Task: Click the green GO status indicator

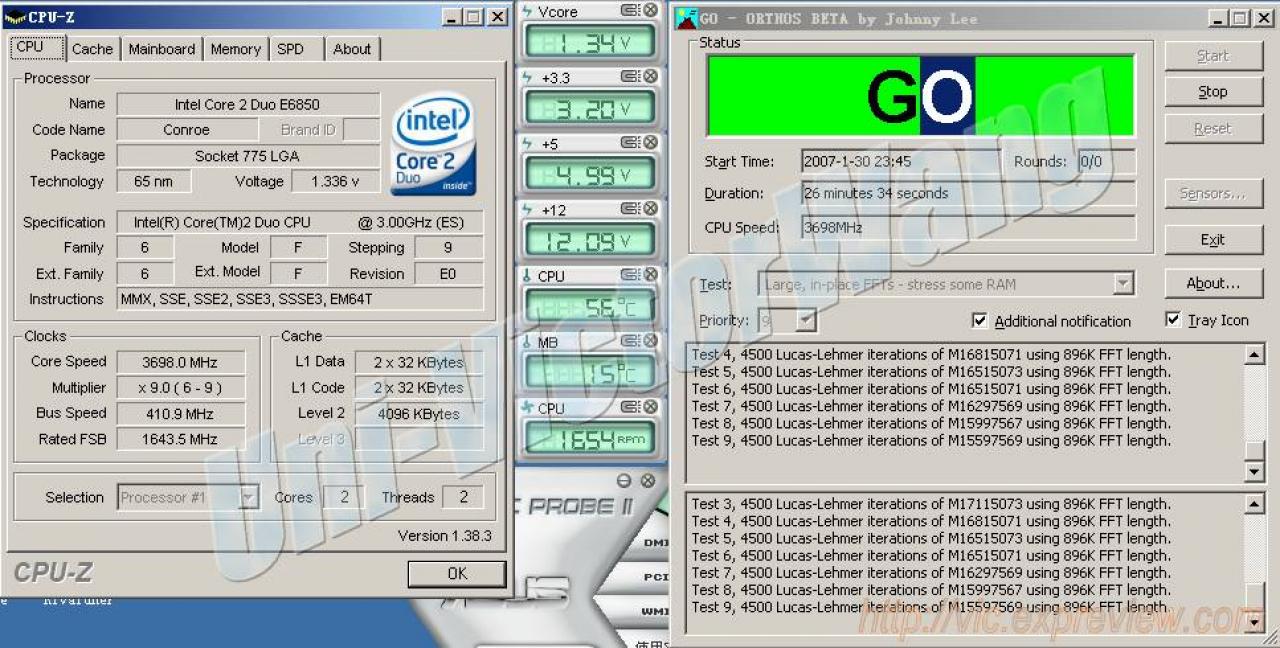Action: (x=920, y=96)
